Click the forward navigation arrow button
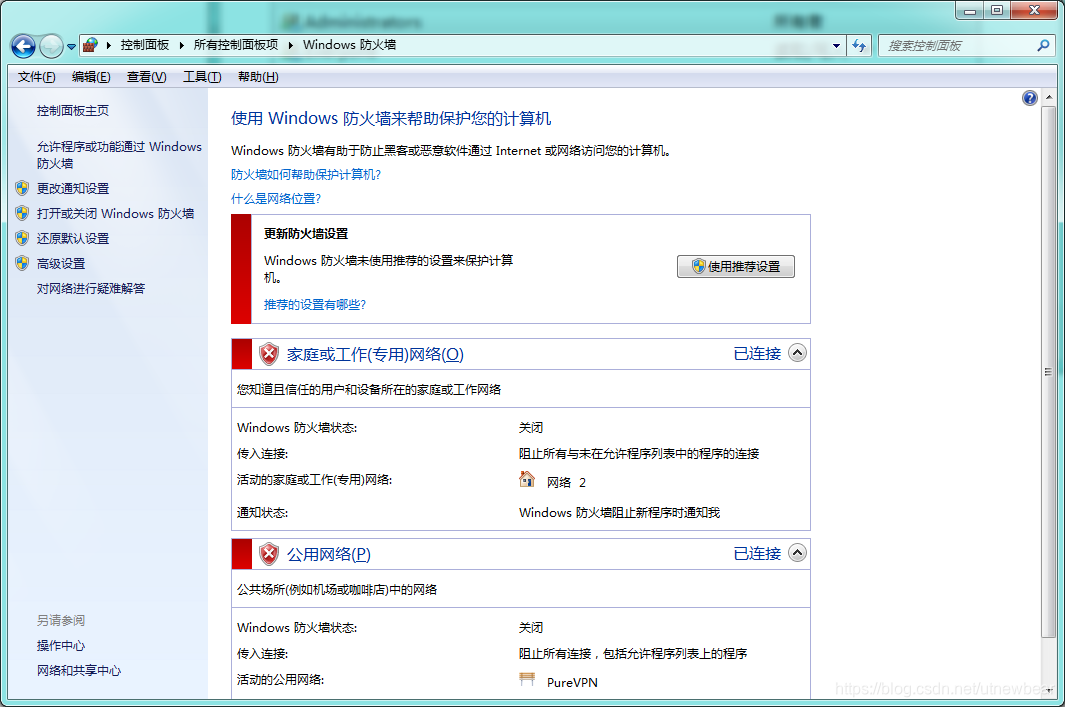This screenshot has width=1065, height=707. [x=51, y=46]
